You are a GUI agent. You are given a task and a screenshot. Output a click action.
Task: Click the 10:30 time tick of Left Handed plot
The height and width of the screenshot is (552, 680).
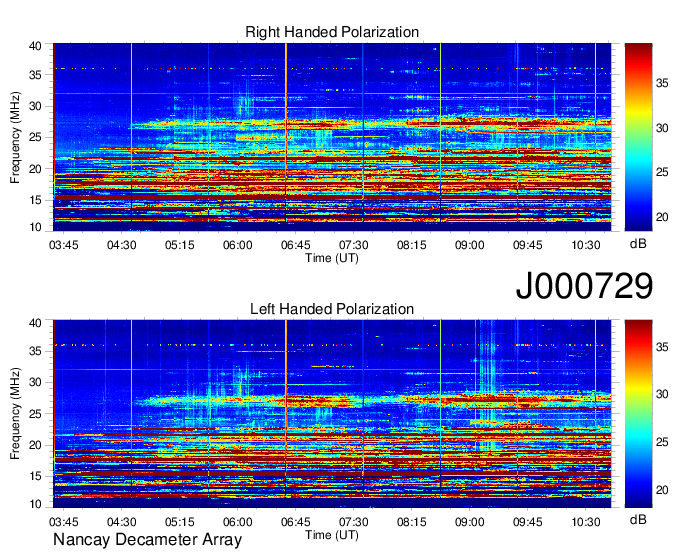coord(585,522)
